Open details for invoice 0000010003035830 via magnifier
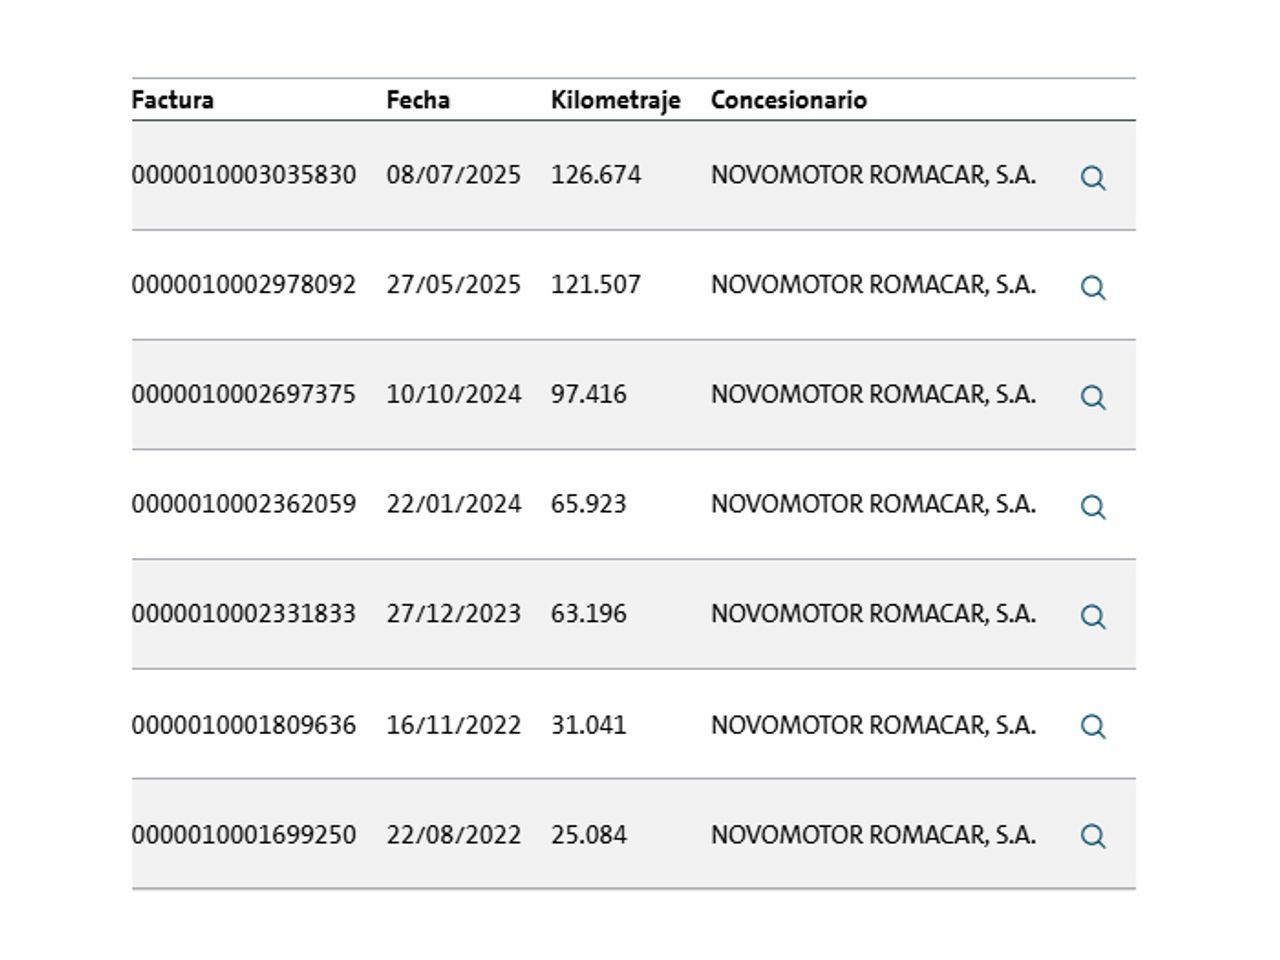 (1093, 178)
